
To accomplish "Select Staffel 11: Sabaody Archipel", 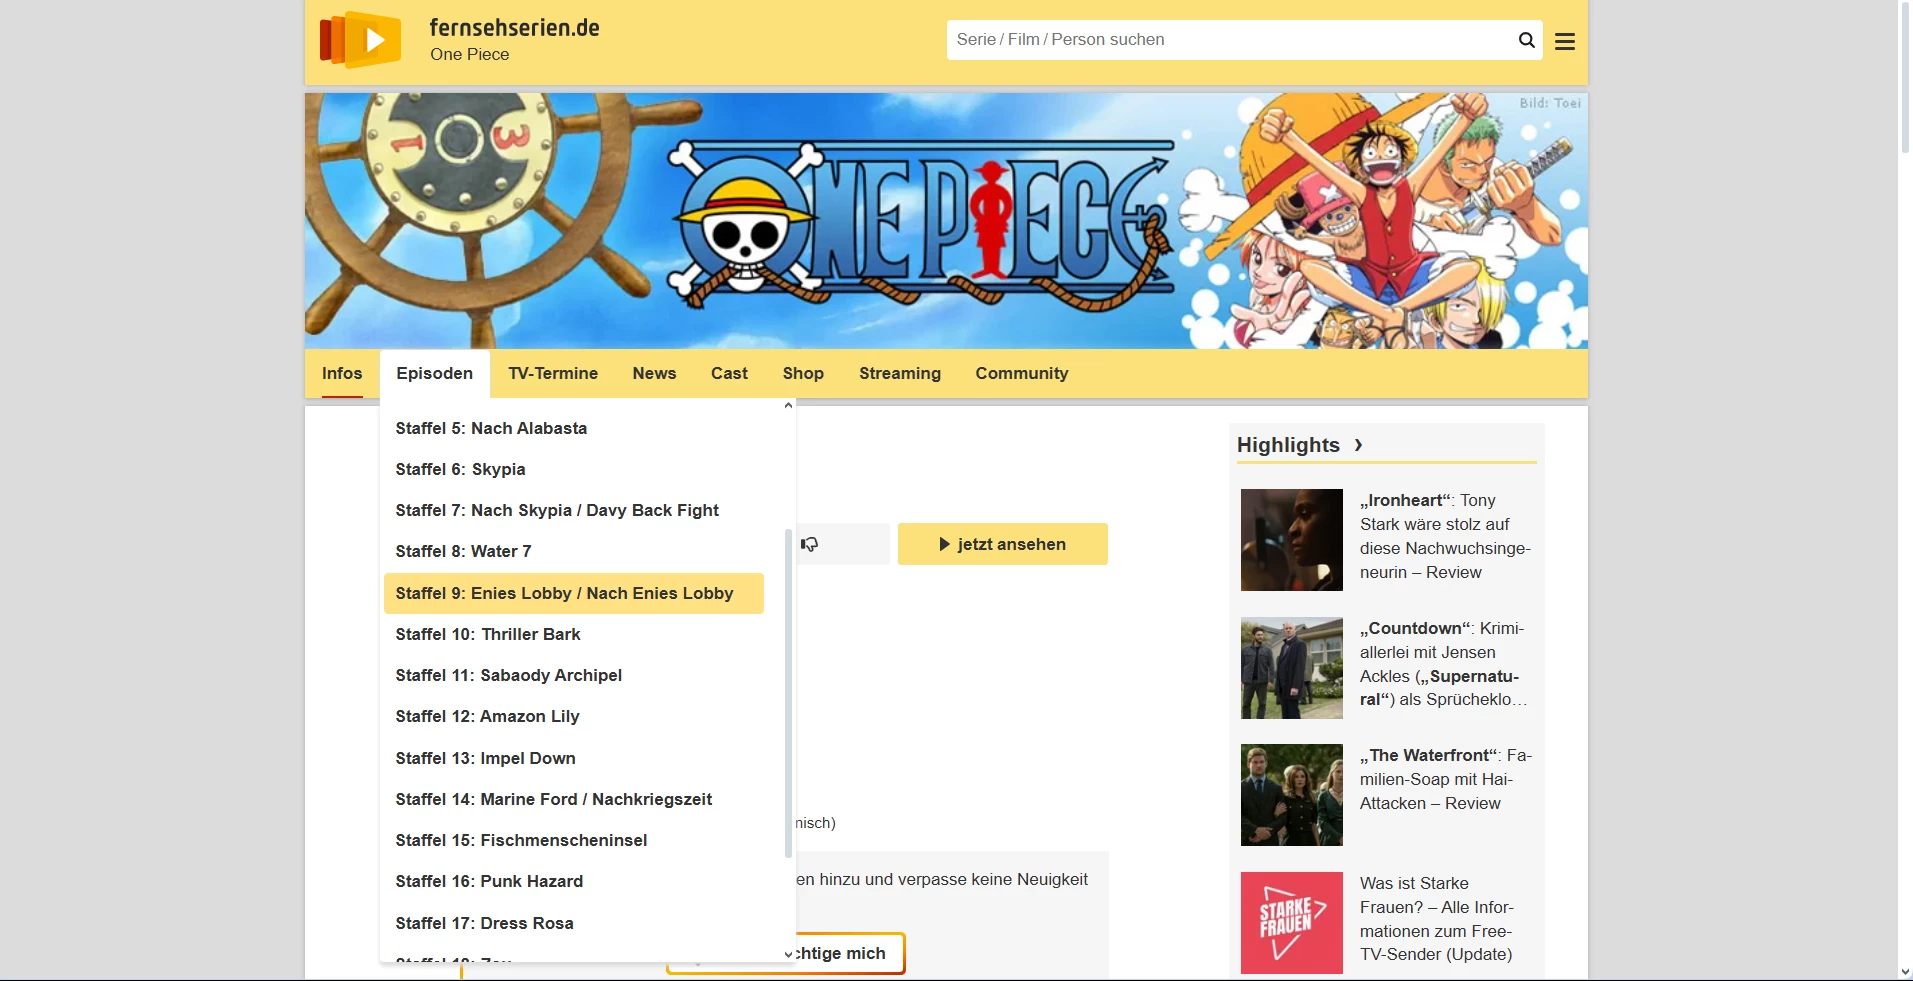I will [x=574, y=675].
